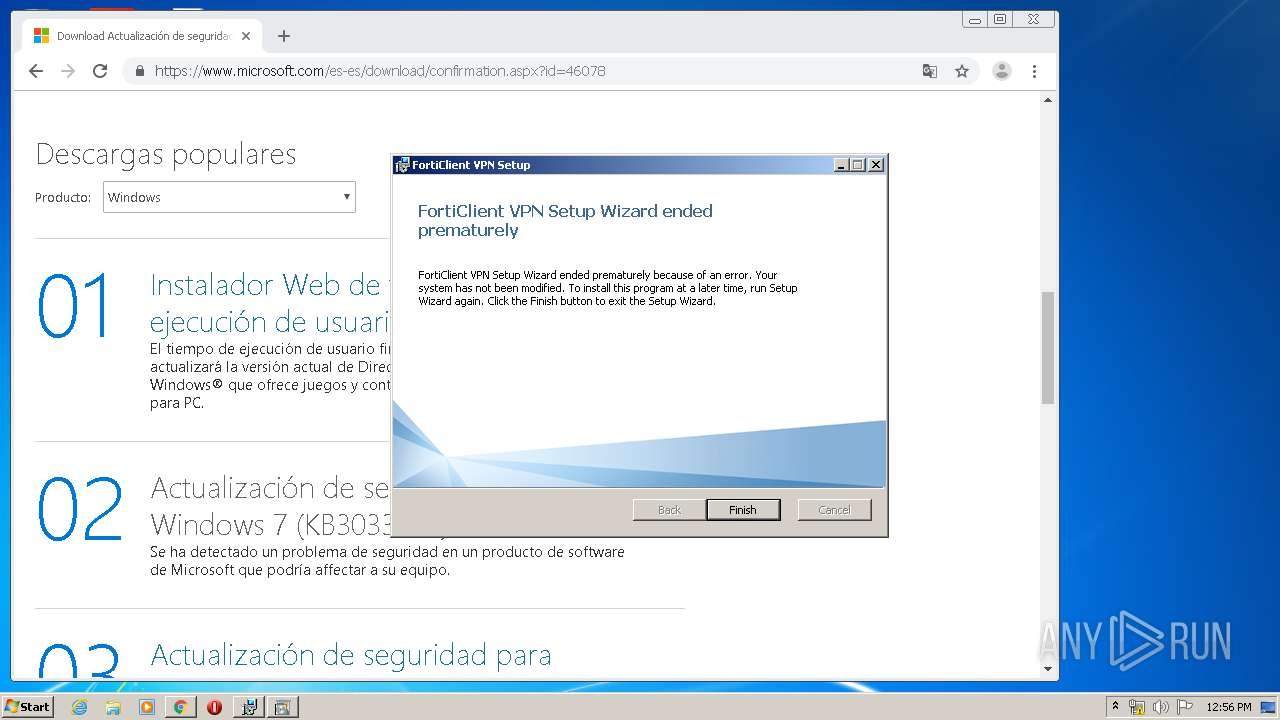Select the Download Actualización de seguridad tab
Image resolution: width=1280 pixels, height=720 pixels.
[142, 36]
